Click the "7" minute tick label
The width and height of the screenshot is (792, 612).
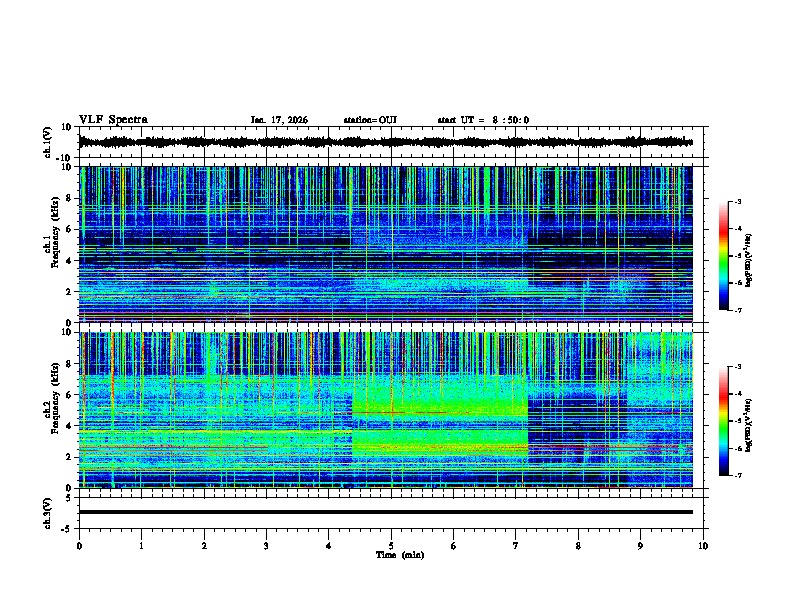point(516,546)
